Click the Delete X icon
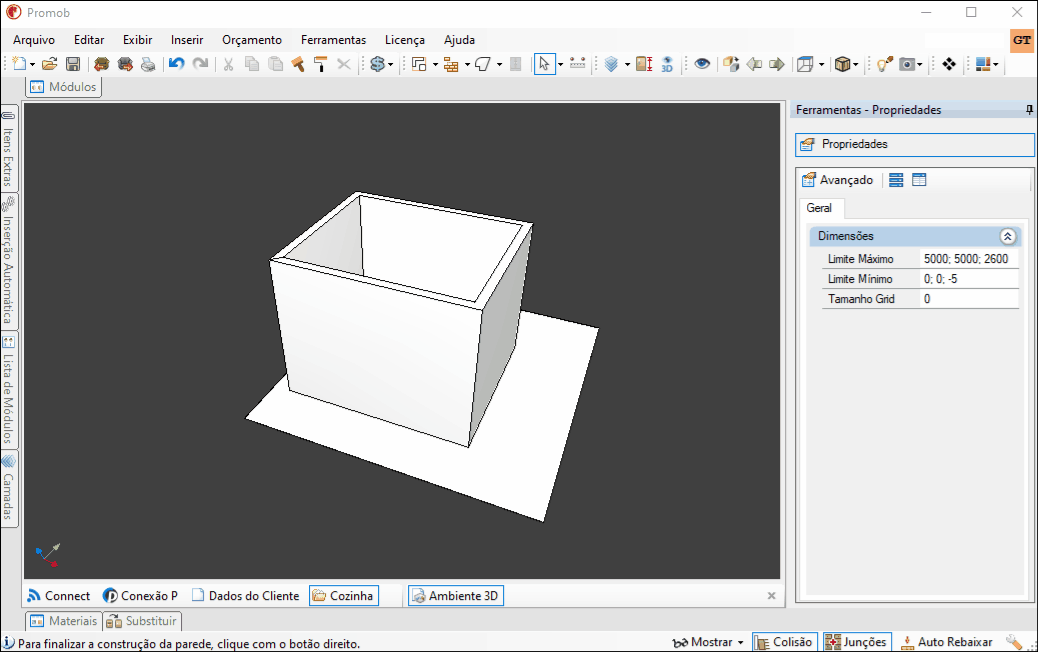1038x652 pixels. (344, 64)
